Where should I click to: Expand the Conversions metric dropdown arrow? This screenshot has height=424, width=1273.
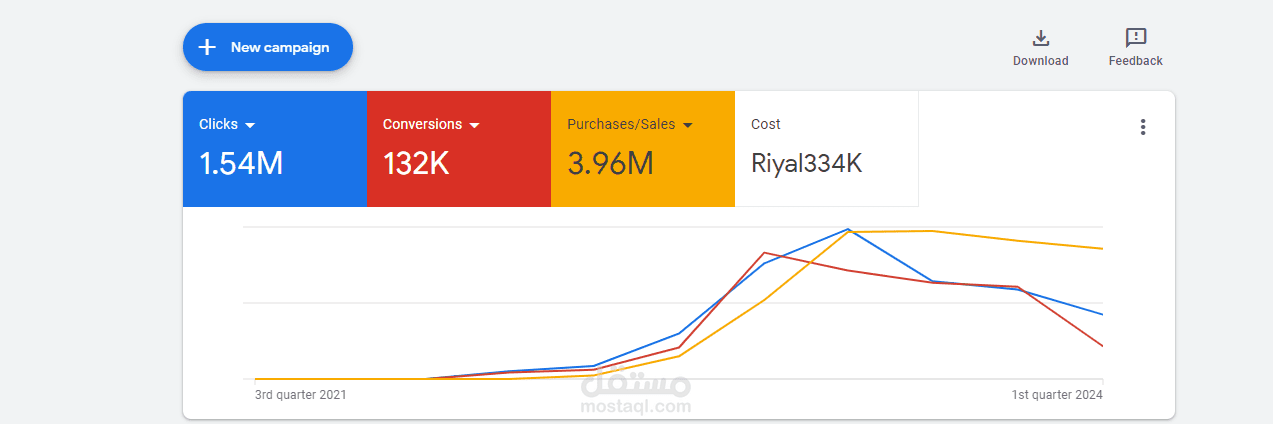point(474,125)
